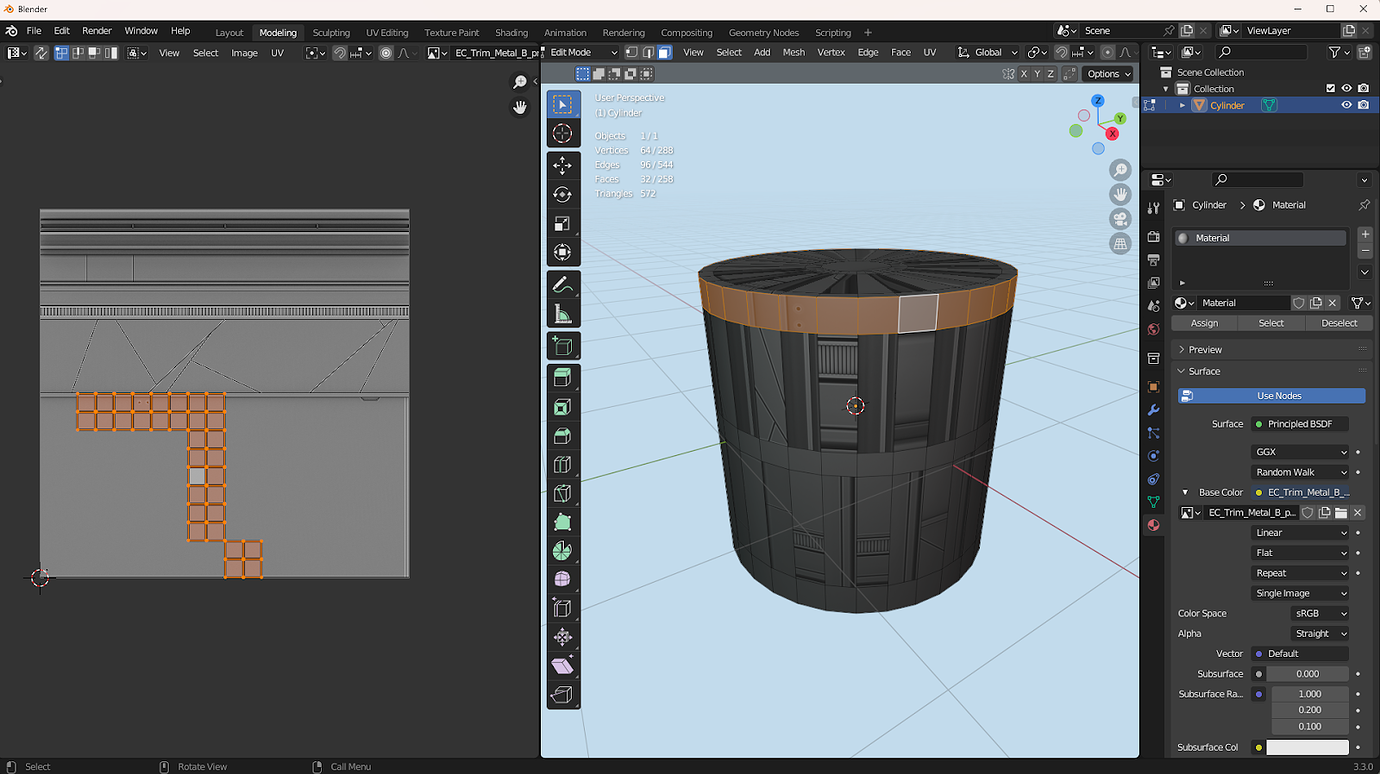The height and width of the screenshot is (774, 1380).
Task: Open the Mesh menu in the viewport header
Action: [793, 51]
